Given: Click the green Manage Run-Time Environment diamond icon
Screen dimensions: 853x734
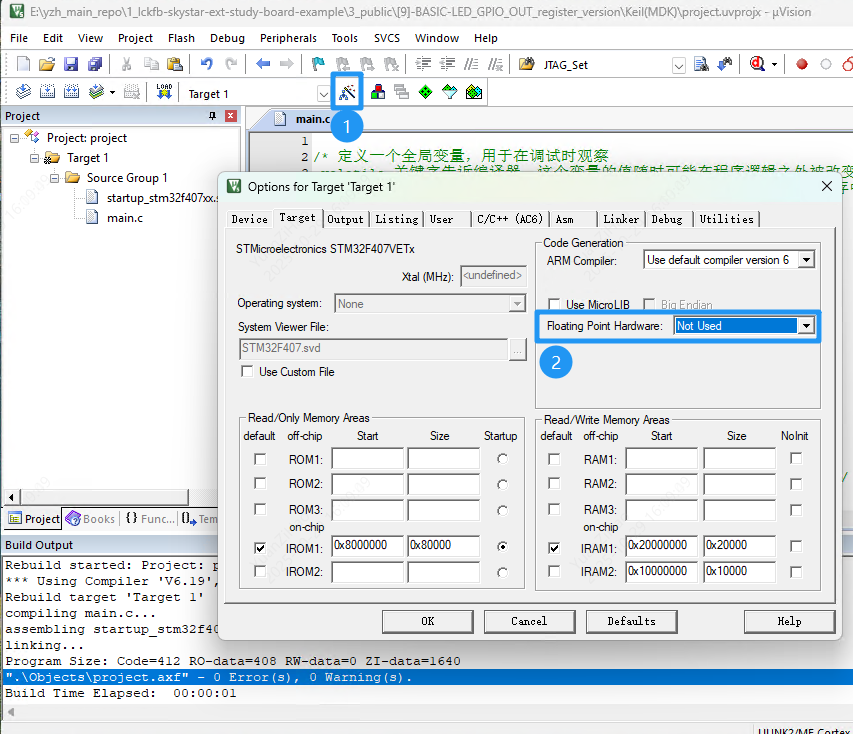Looking at the screenshot, I should coord(426,93).
